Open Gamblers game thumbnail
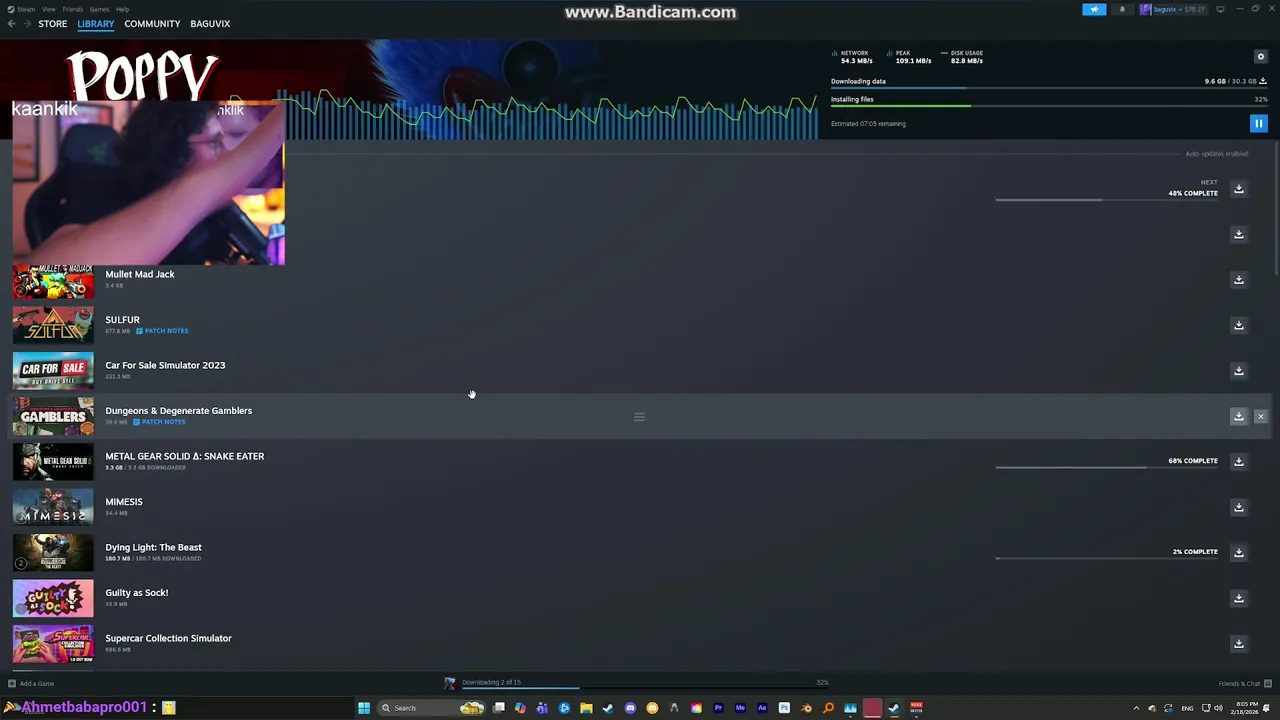Viewport: 1280px width, 720px height. coord(53,417)
